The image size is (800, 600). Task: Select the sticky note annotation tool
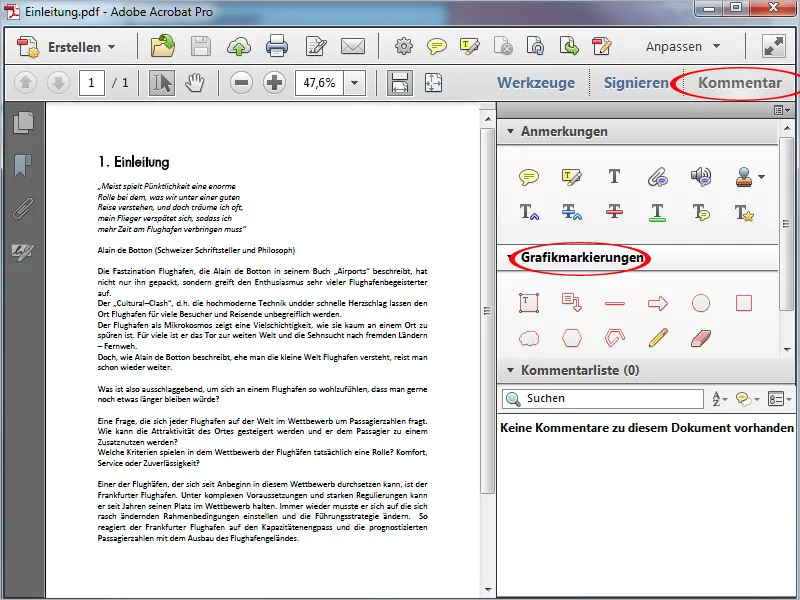[529, 177]
